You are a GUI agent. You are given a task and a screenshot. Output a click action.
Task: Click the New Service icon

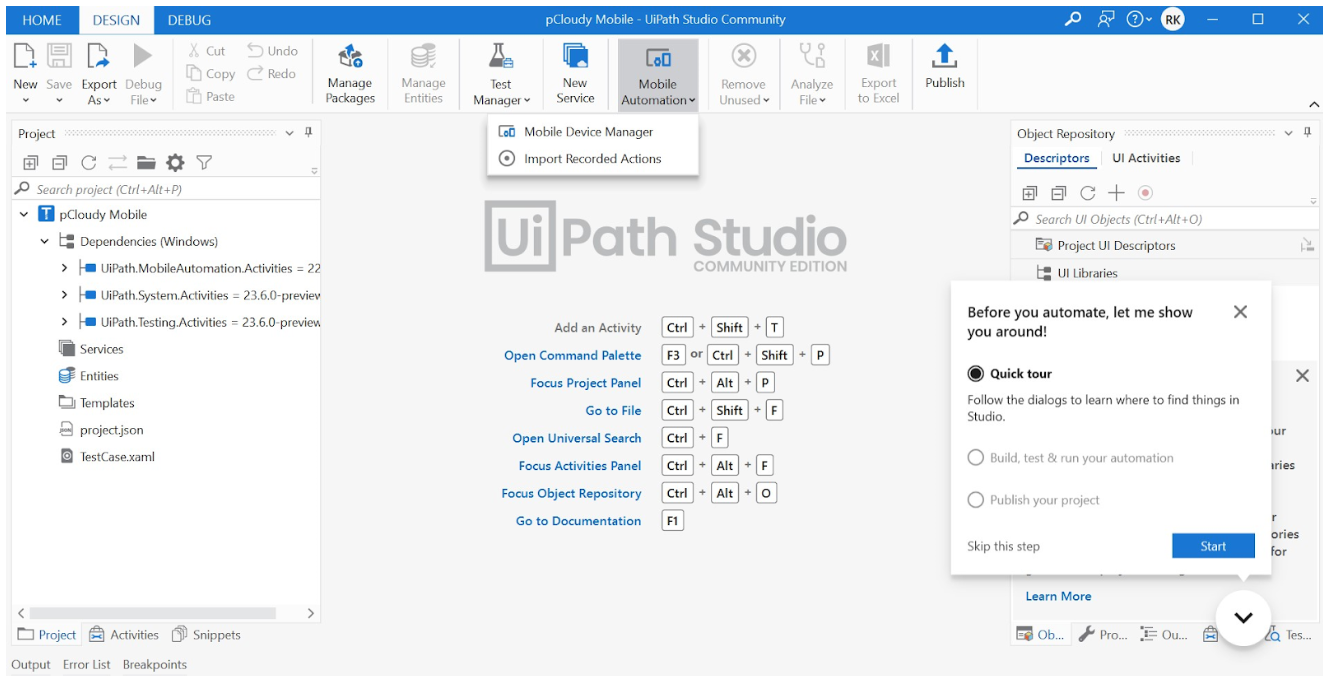(575, 58)
